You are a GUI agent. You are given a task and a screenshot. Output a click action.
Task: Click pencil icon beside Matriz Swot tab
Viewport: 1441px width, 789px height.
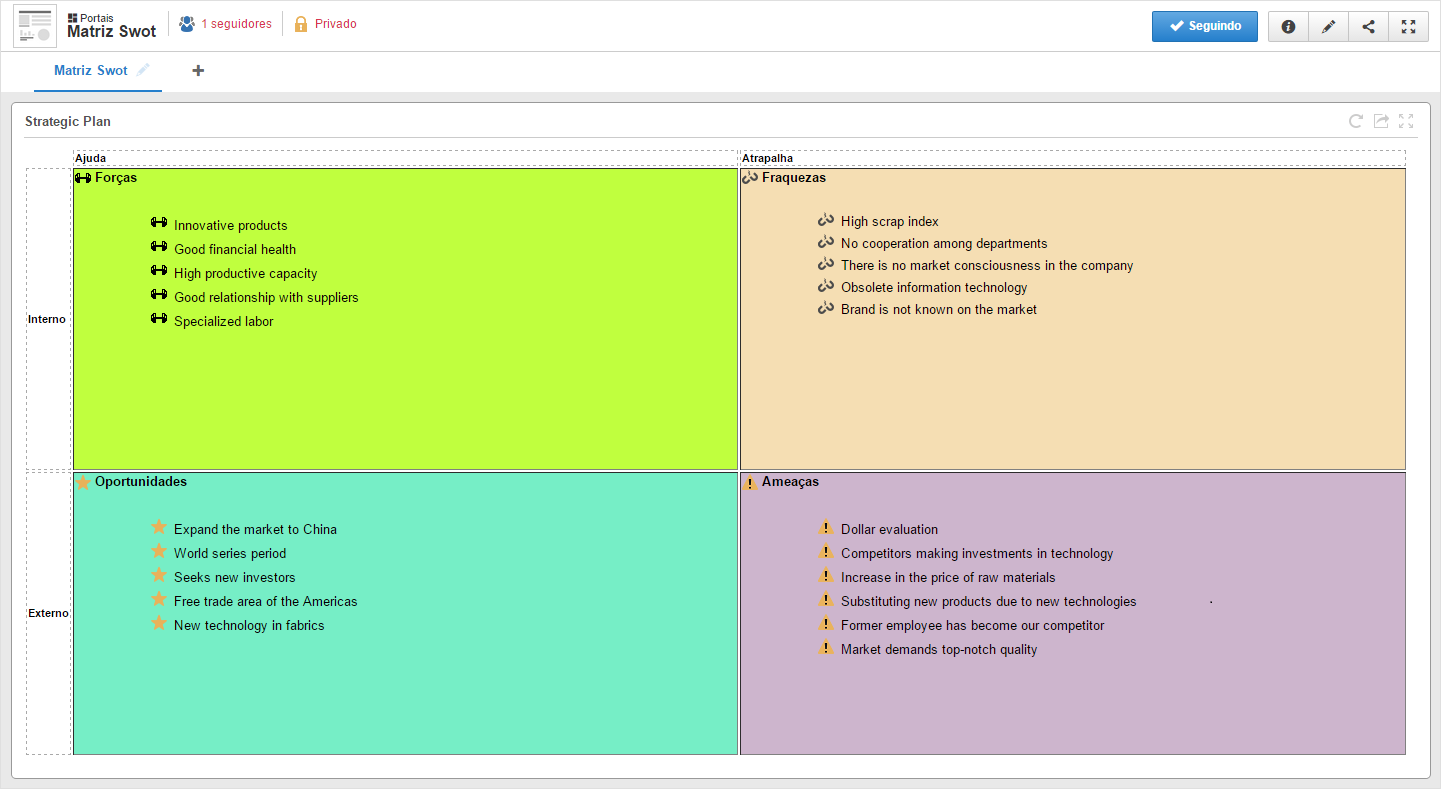(x=144, y=70)
